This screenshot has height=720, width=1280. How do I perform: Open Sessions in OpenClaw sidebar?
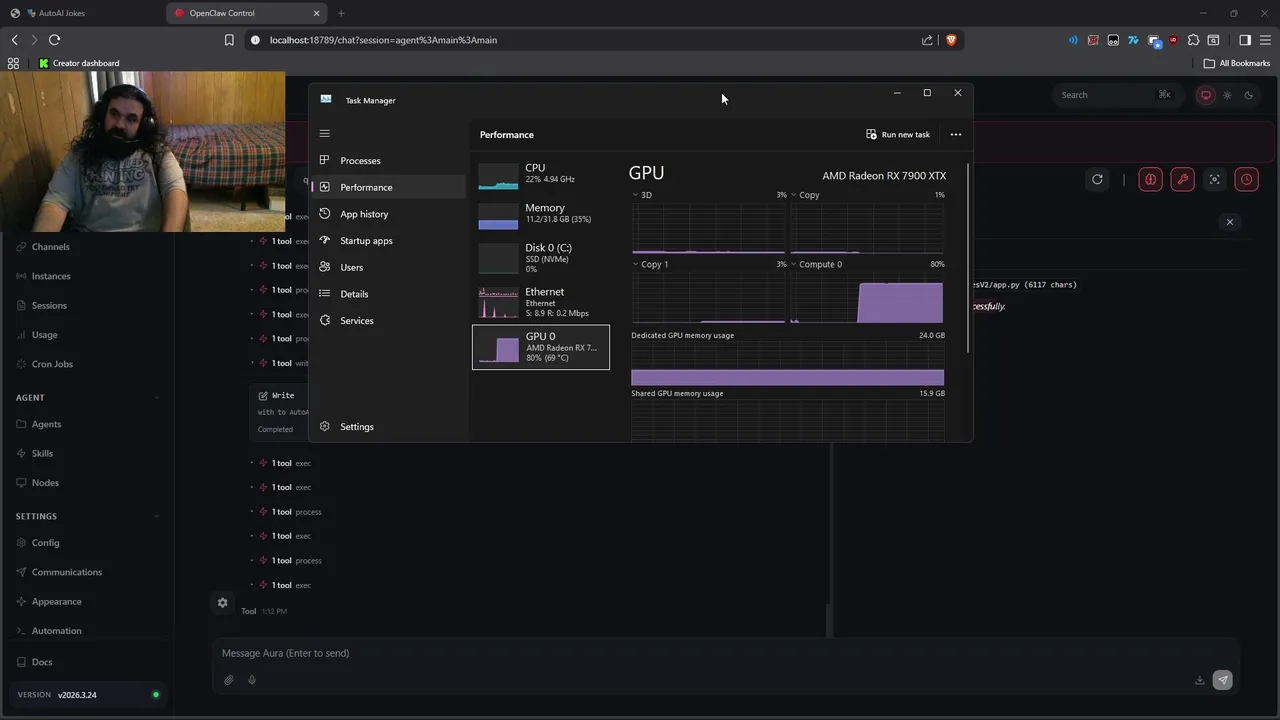coord(88,305)
